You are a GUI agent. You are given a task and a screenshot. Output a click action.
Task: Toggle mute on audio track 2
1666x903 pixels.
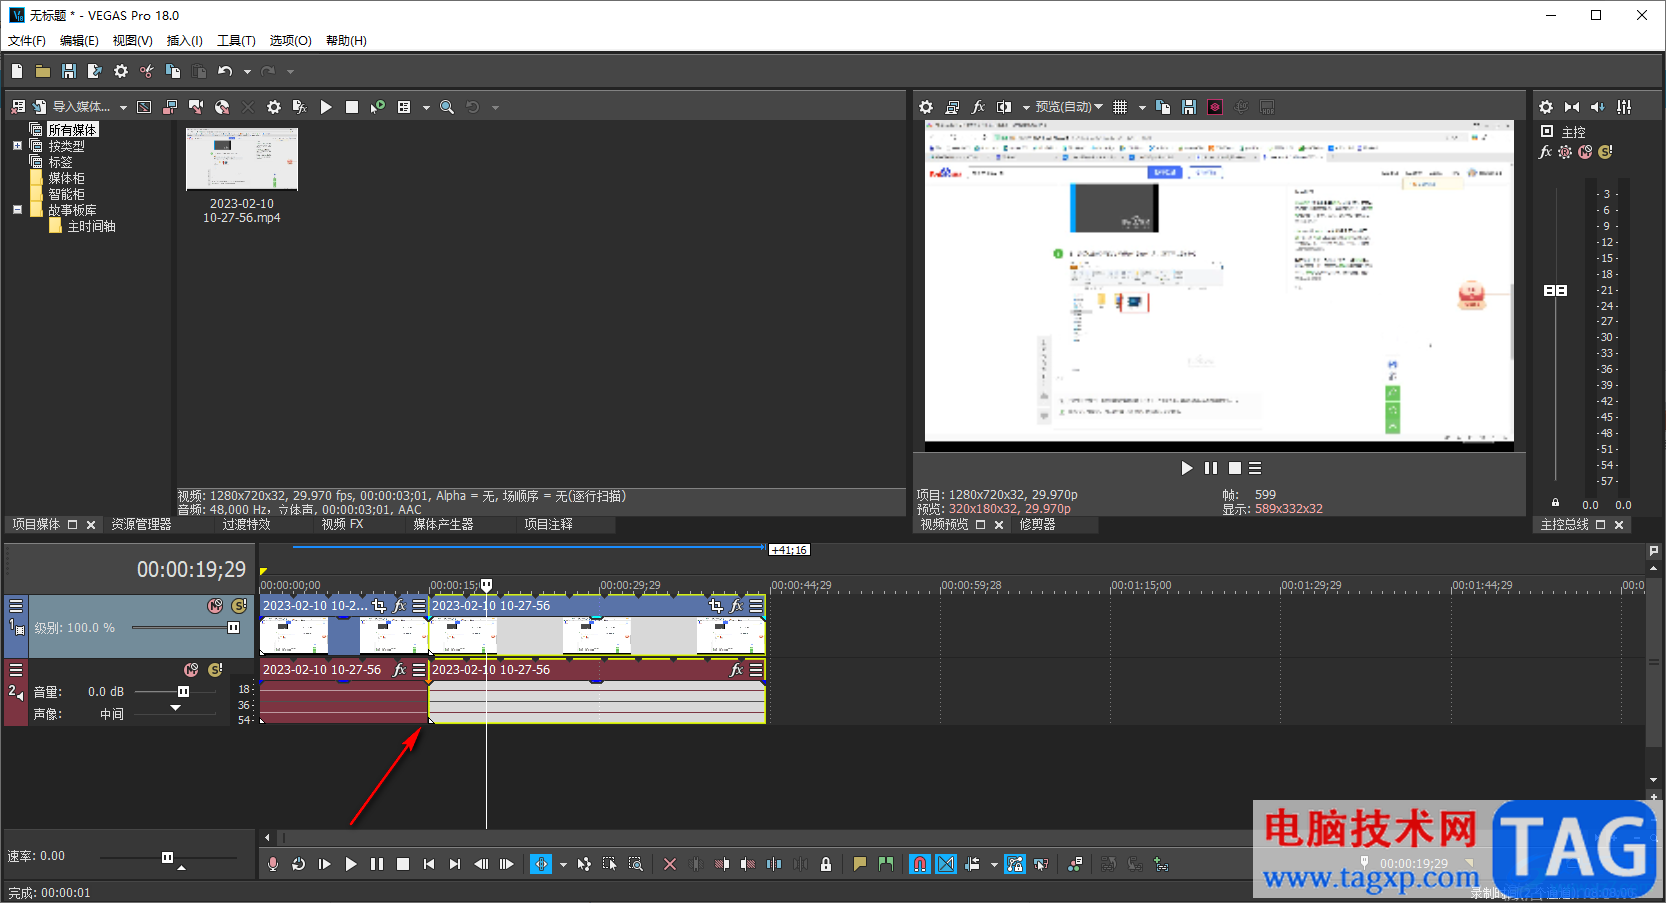pyautogui.click(x=191, y=670)
